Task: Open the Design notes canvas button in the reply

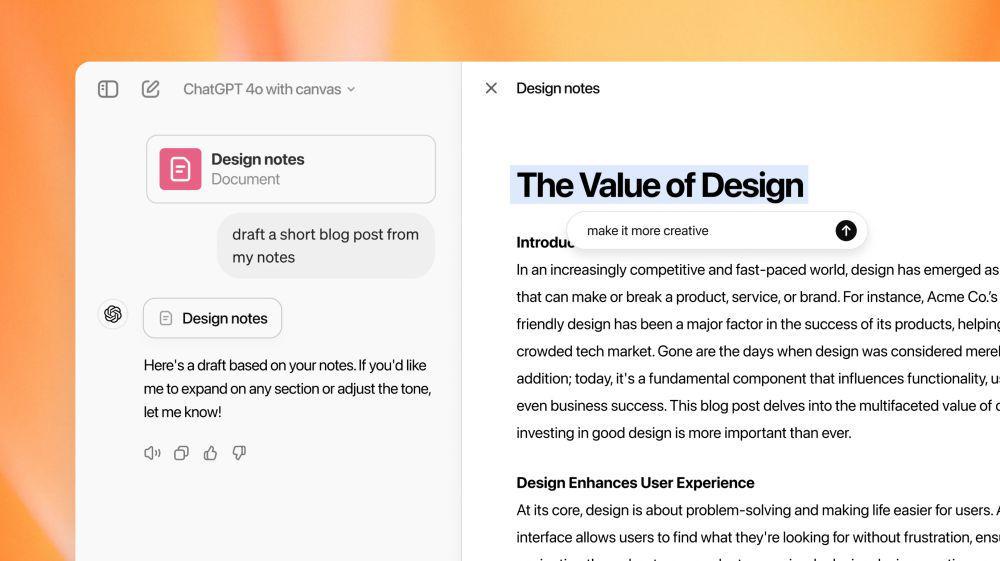Action: point(212,318)
